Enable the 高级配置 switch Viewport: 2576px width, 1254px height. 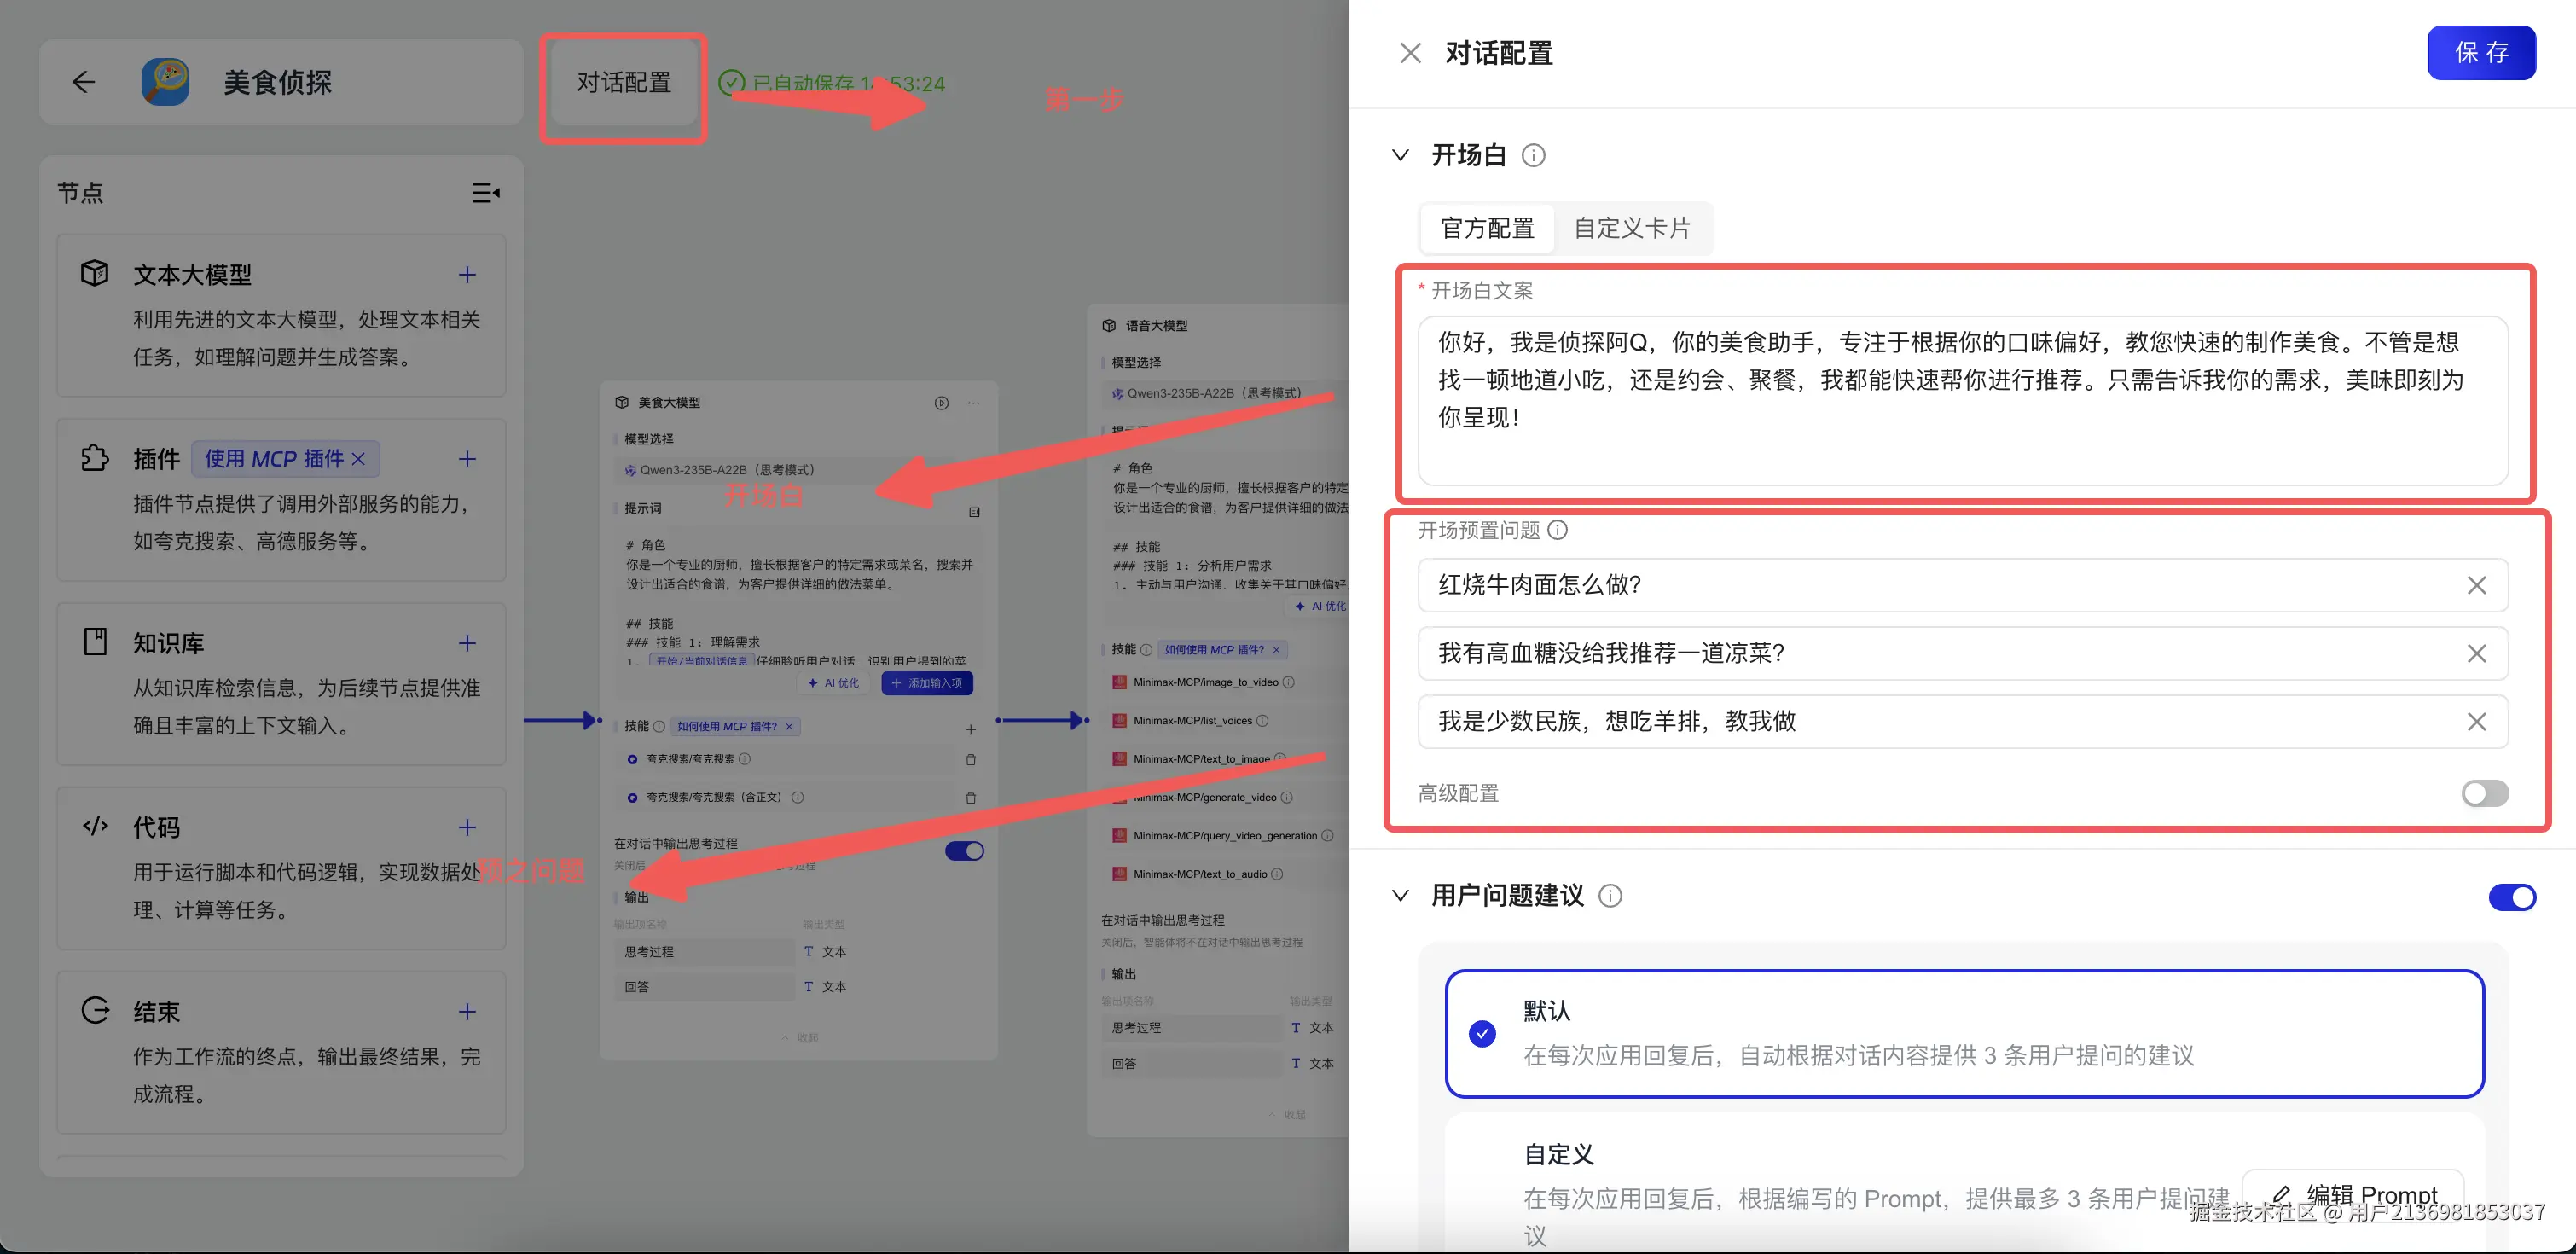point(2484,793)
